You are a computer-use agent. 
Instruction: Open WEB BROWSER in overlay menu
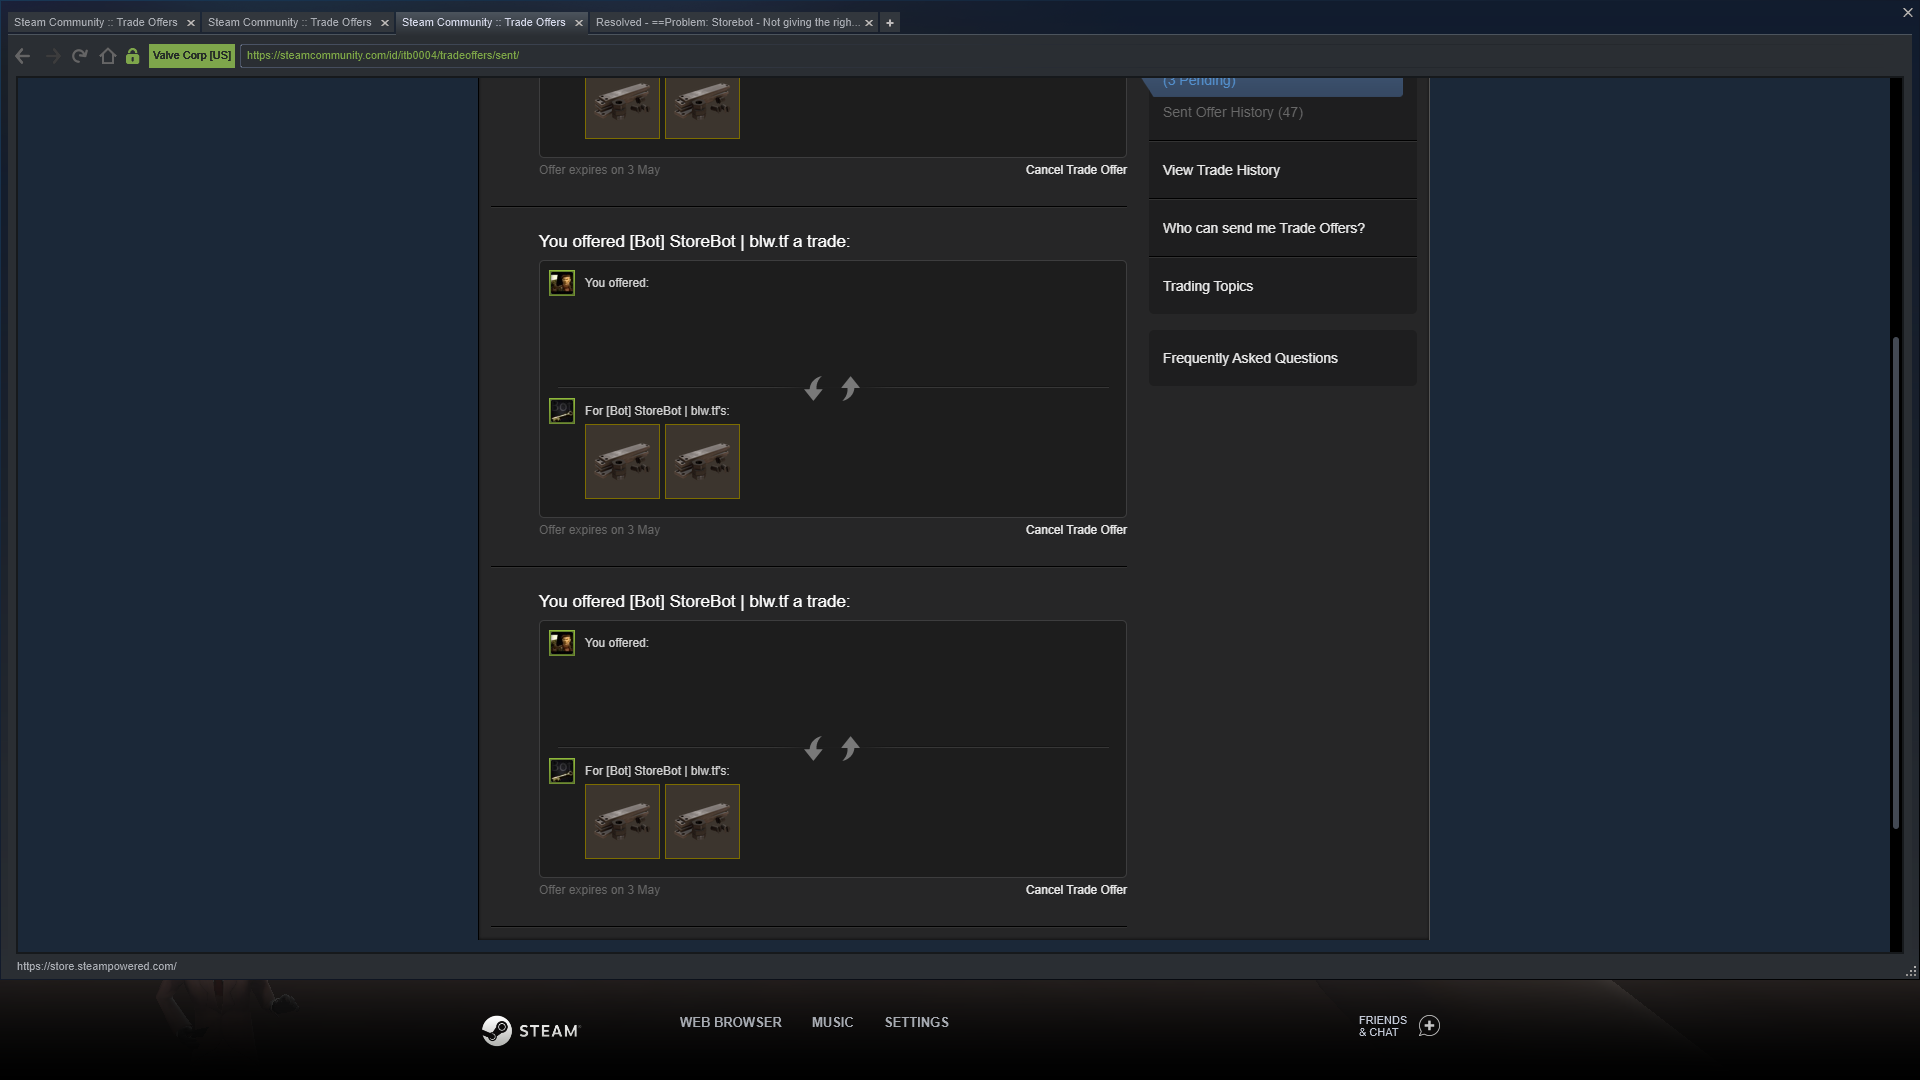[730, 1022]
